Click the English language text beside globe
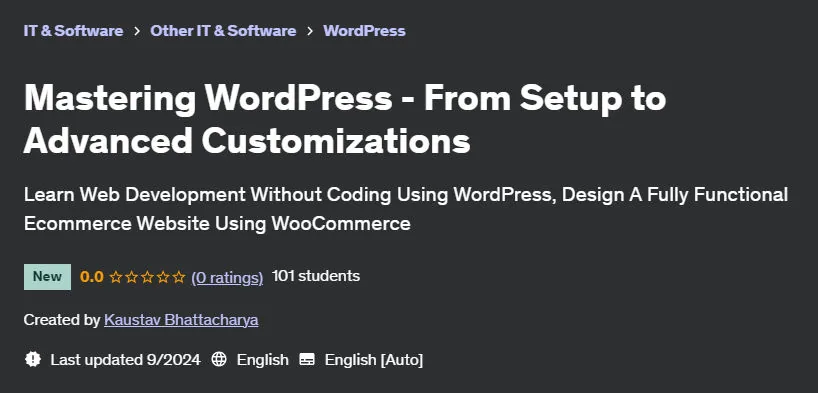818x393 pixels. pos(262,360)
